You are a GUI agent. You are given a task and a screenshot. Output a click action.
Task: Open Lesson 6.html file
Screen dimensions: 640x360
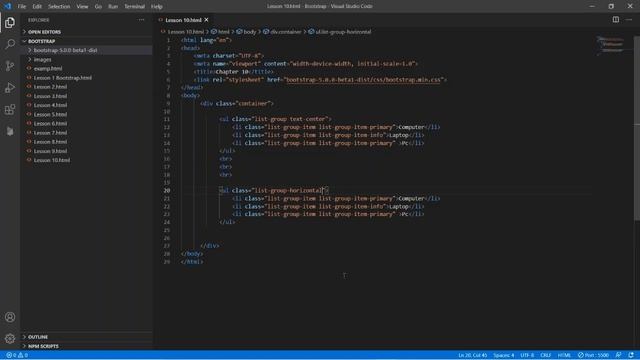[87, 124]
